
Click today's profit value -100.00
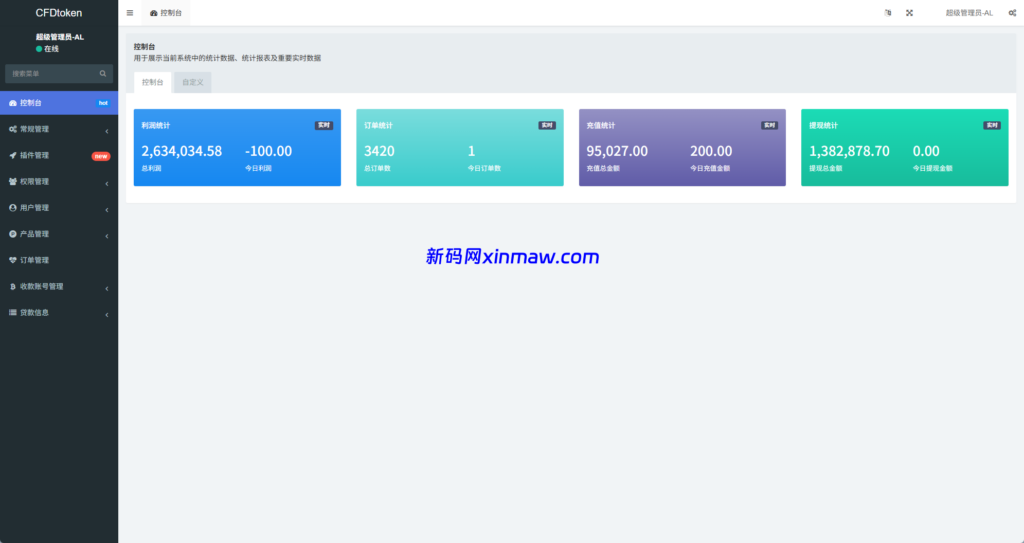pyautogui.click(x=268, y=151)
